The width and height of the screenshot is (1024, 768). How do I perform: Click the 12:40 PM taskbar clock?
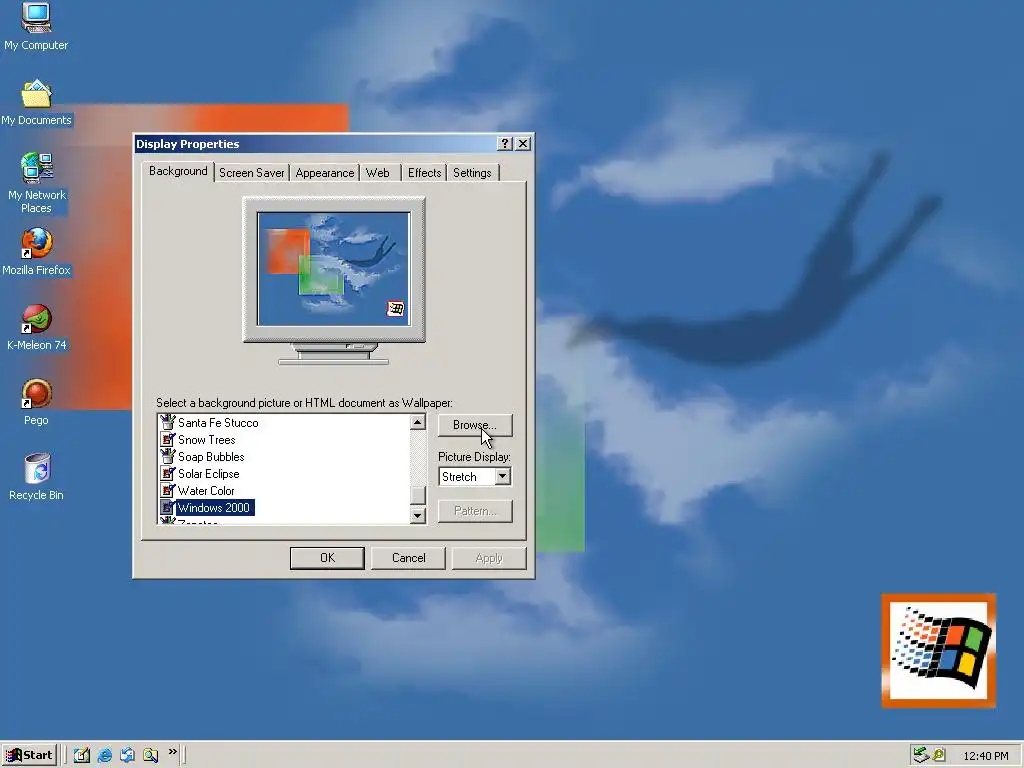[985, 756]
